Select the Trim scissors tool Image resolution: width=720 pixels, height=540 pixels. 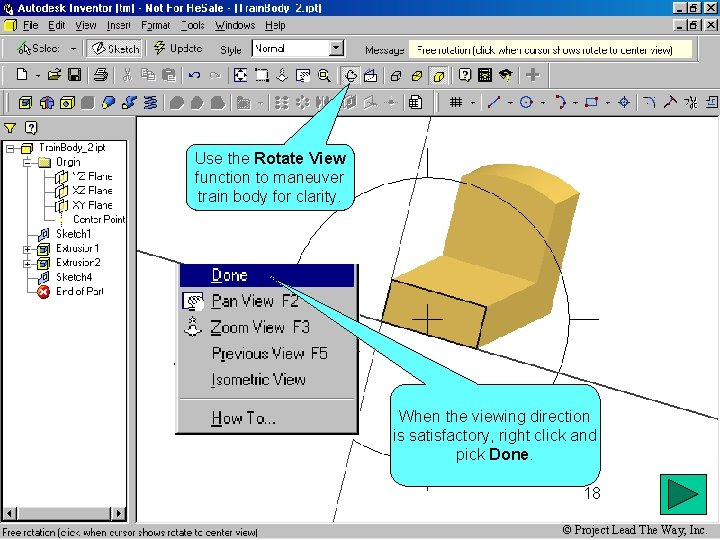pyautogui.click(x=690, y=102)
